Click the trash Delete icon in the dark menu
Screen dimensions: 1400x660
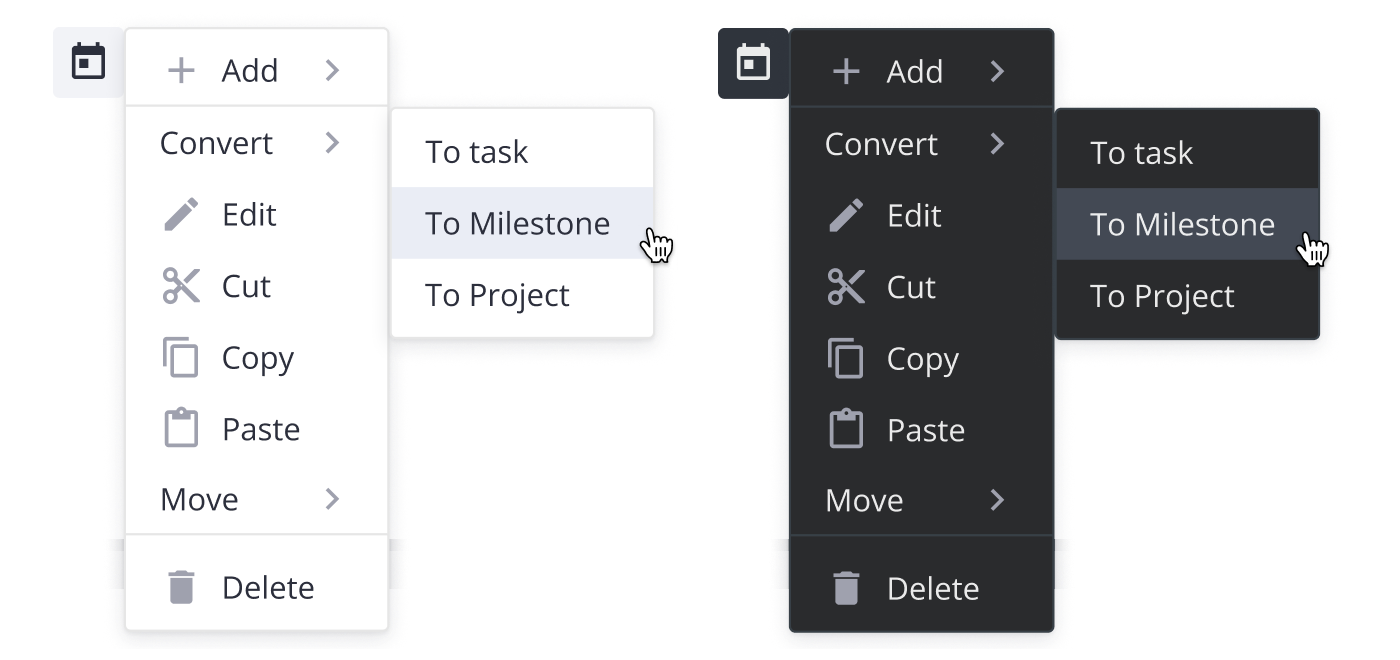point(847,589)
